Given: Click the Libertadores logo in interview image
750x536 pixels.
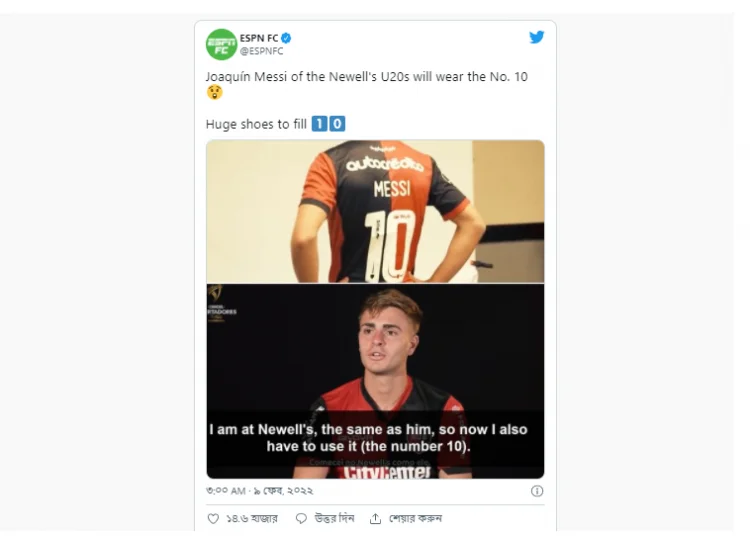Looking at the screenshot, I should [x=222, y=303].
